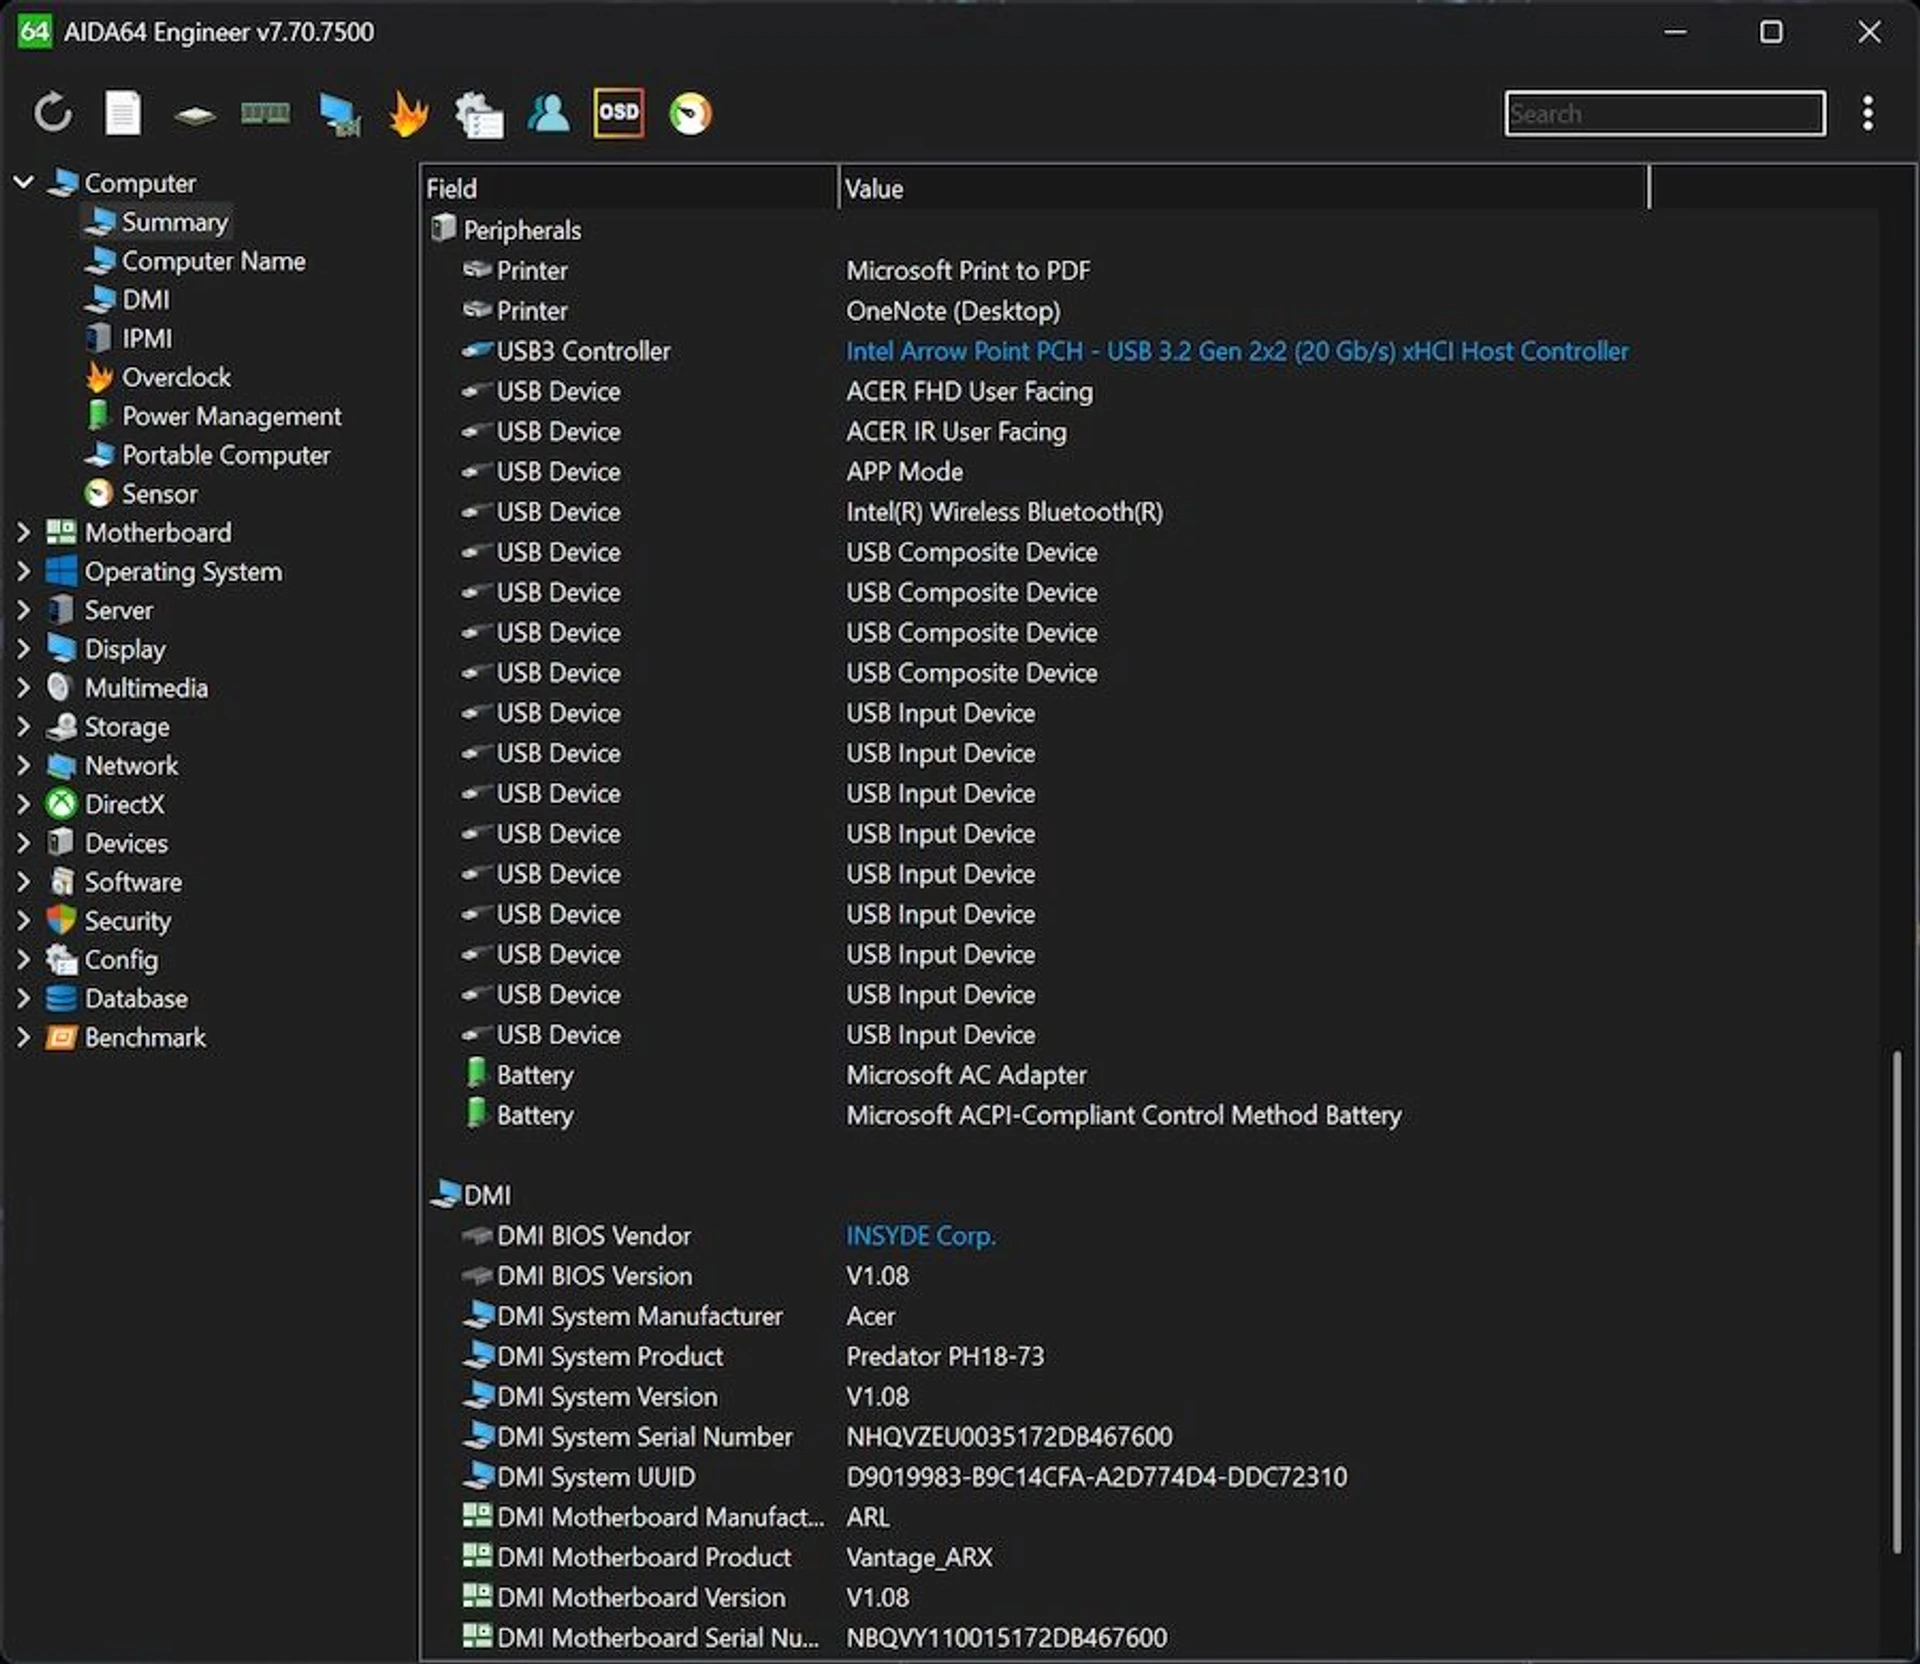
Task: Open the Overclock page
Action: tap(157, 377)
